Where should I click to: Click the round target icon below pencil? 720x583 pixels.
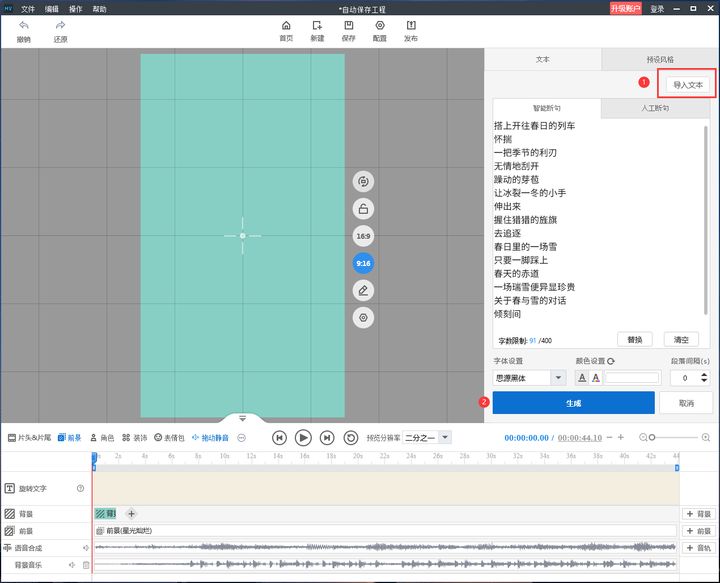tap(363, 317)
